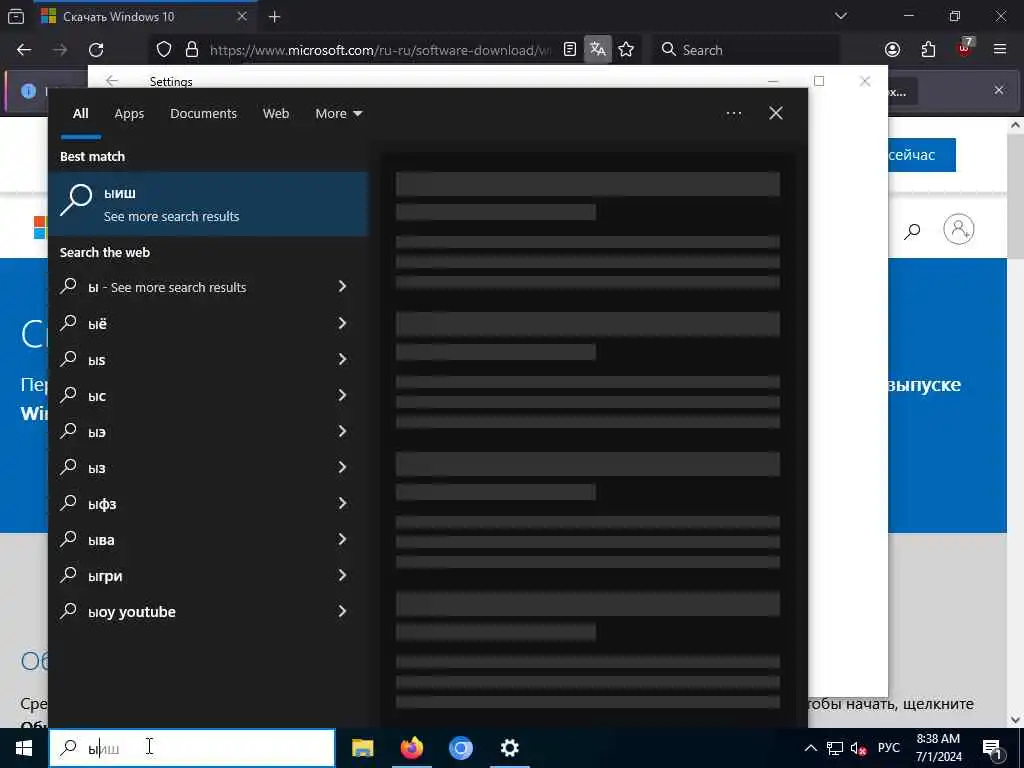The height and width of the screenshot is (768, 1024).
Task: Select the ыва web suggestion
Action: 208,539
